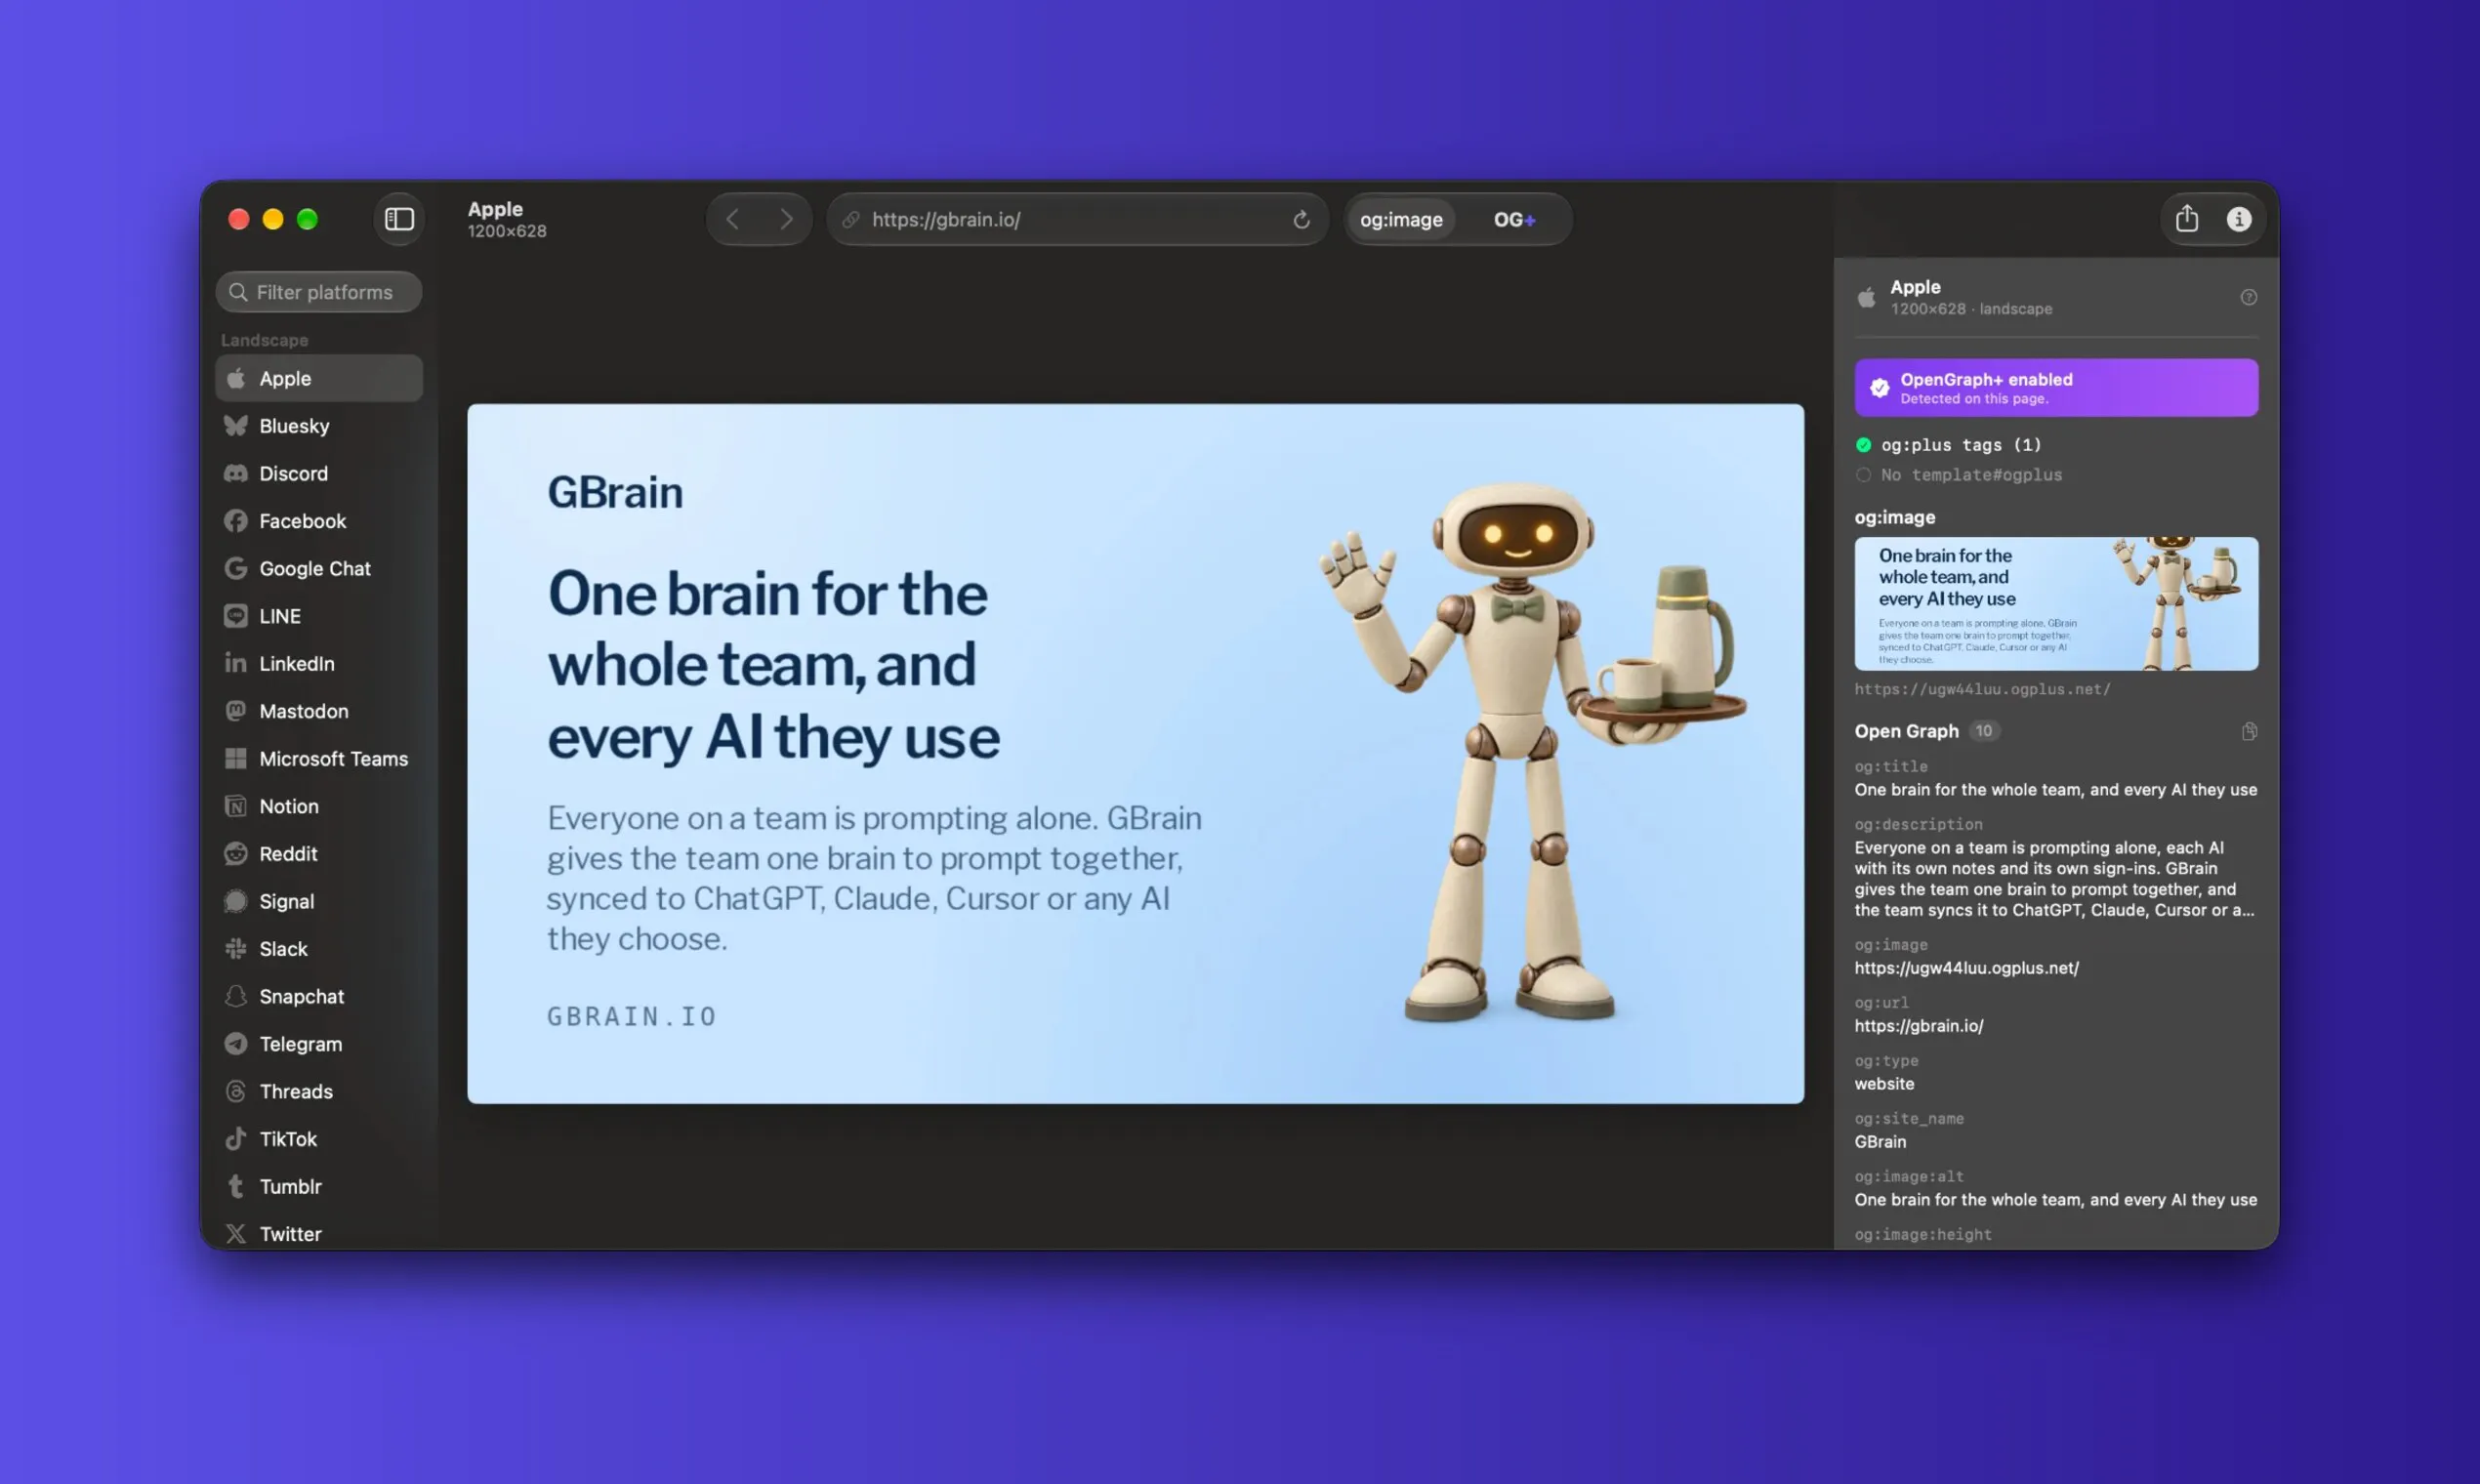Click the og:site_name value GBrain
The height and width of the screenshot is (1484, 2480).
(x=1880, y=1142)
